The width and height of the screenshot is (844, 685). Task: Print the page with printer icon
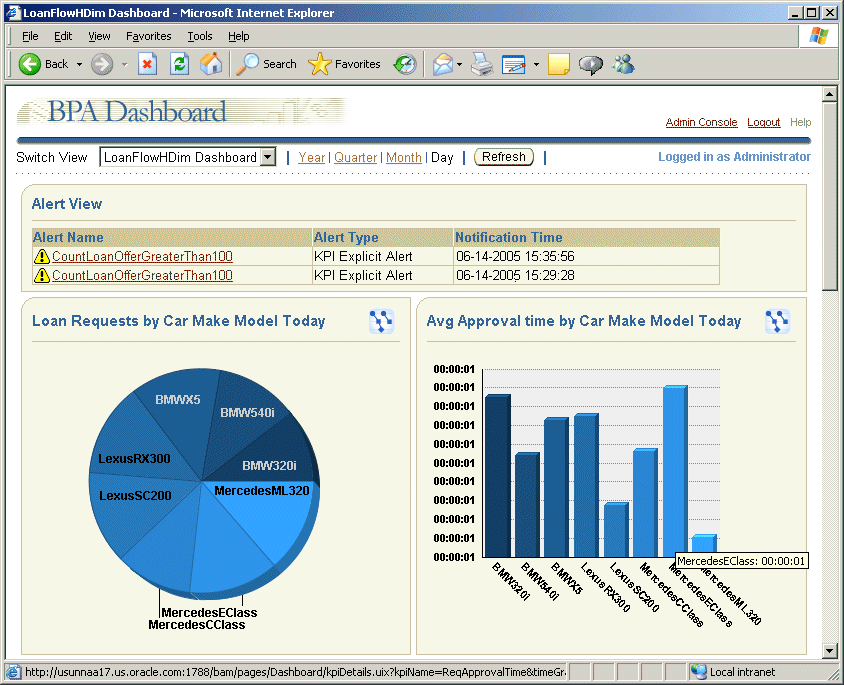pos(482,64)
